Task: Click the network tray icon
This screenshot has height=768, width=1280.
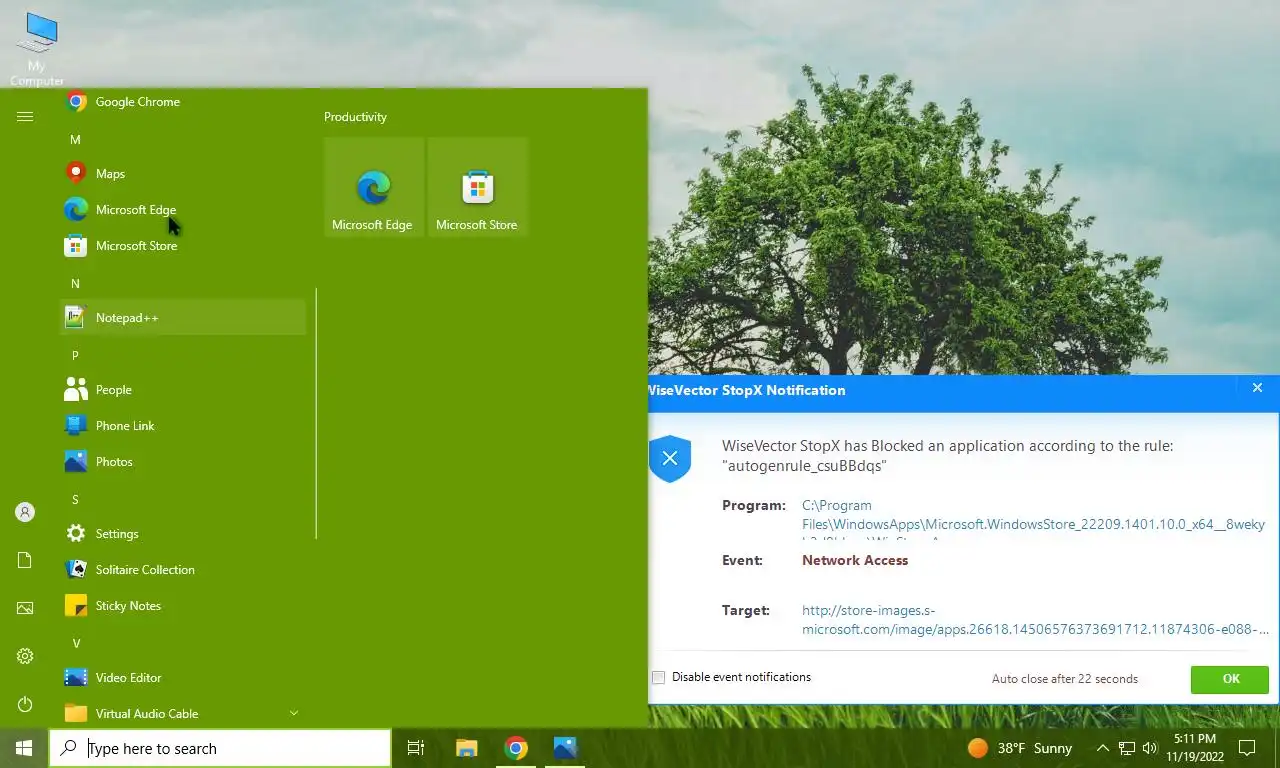Action: [1127, 748]
